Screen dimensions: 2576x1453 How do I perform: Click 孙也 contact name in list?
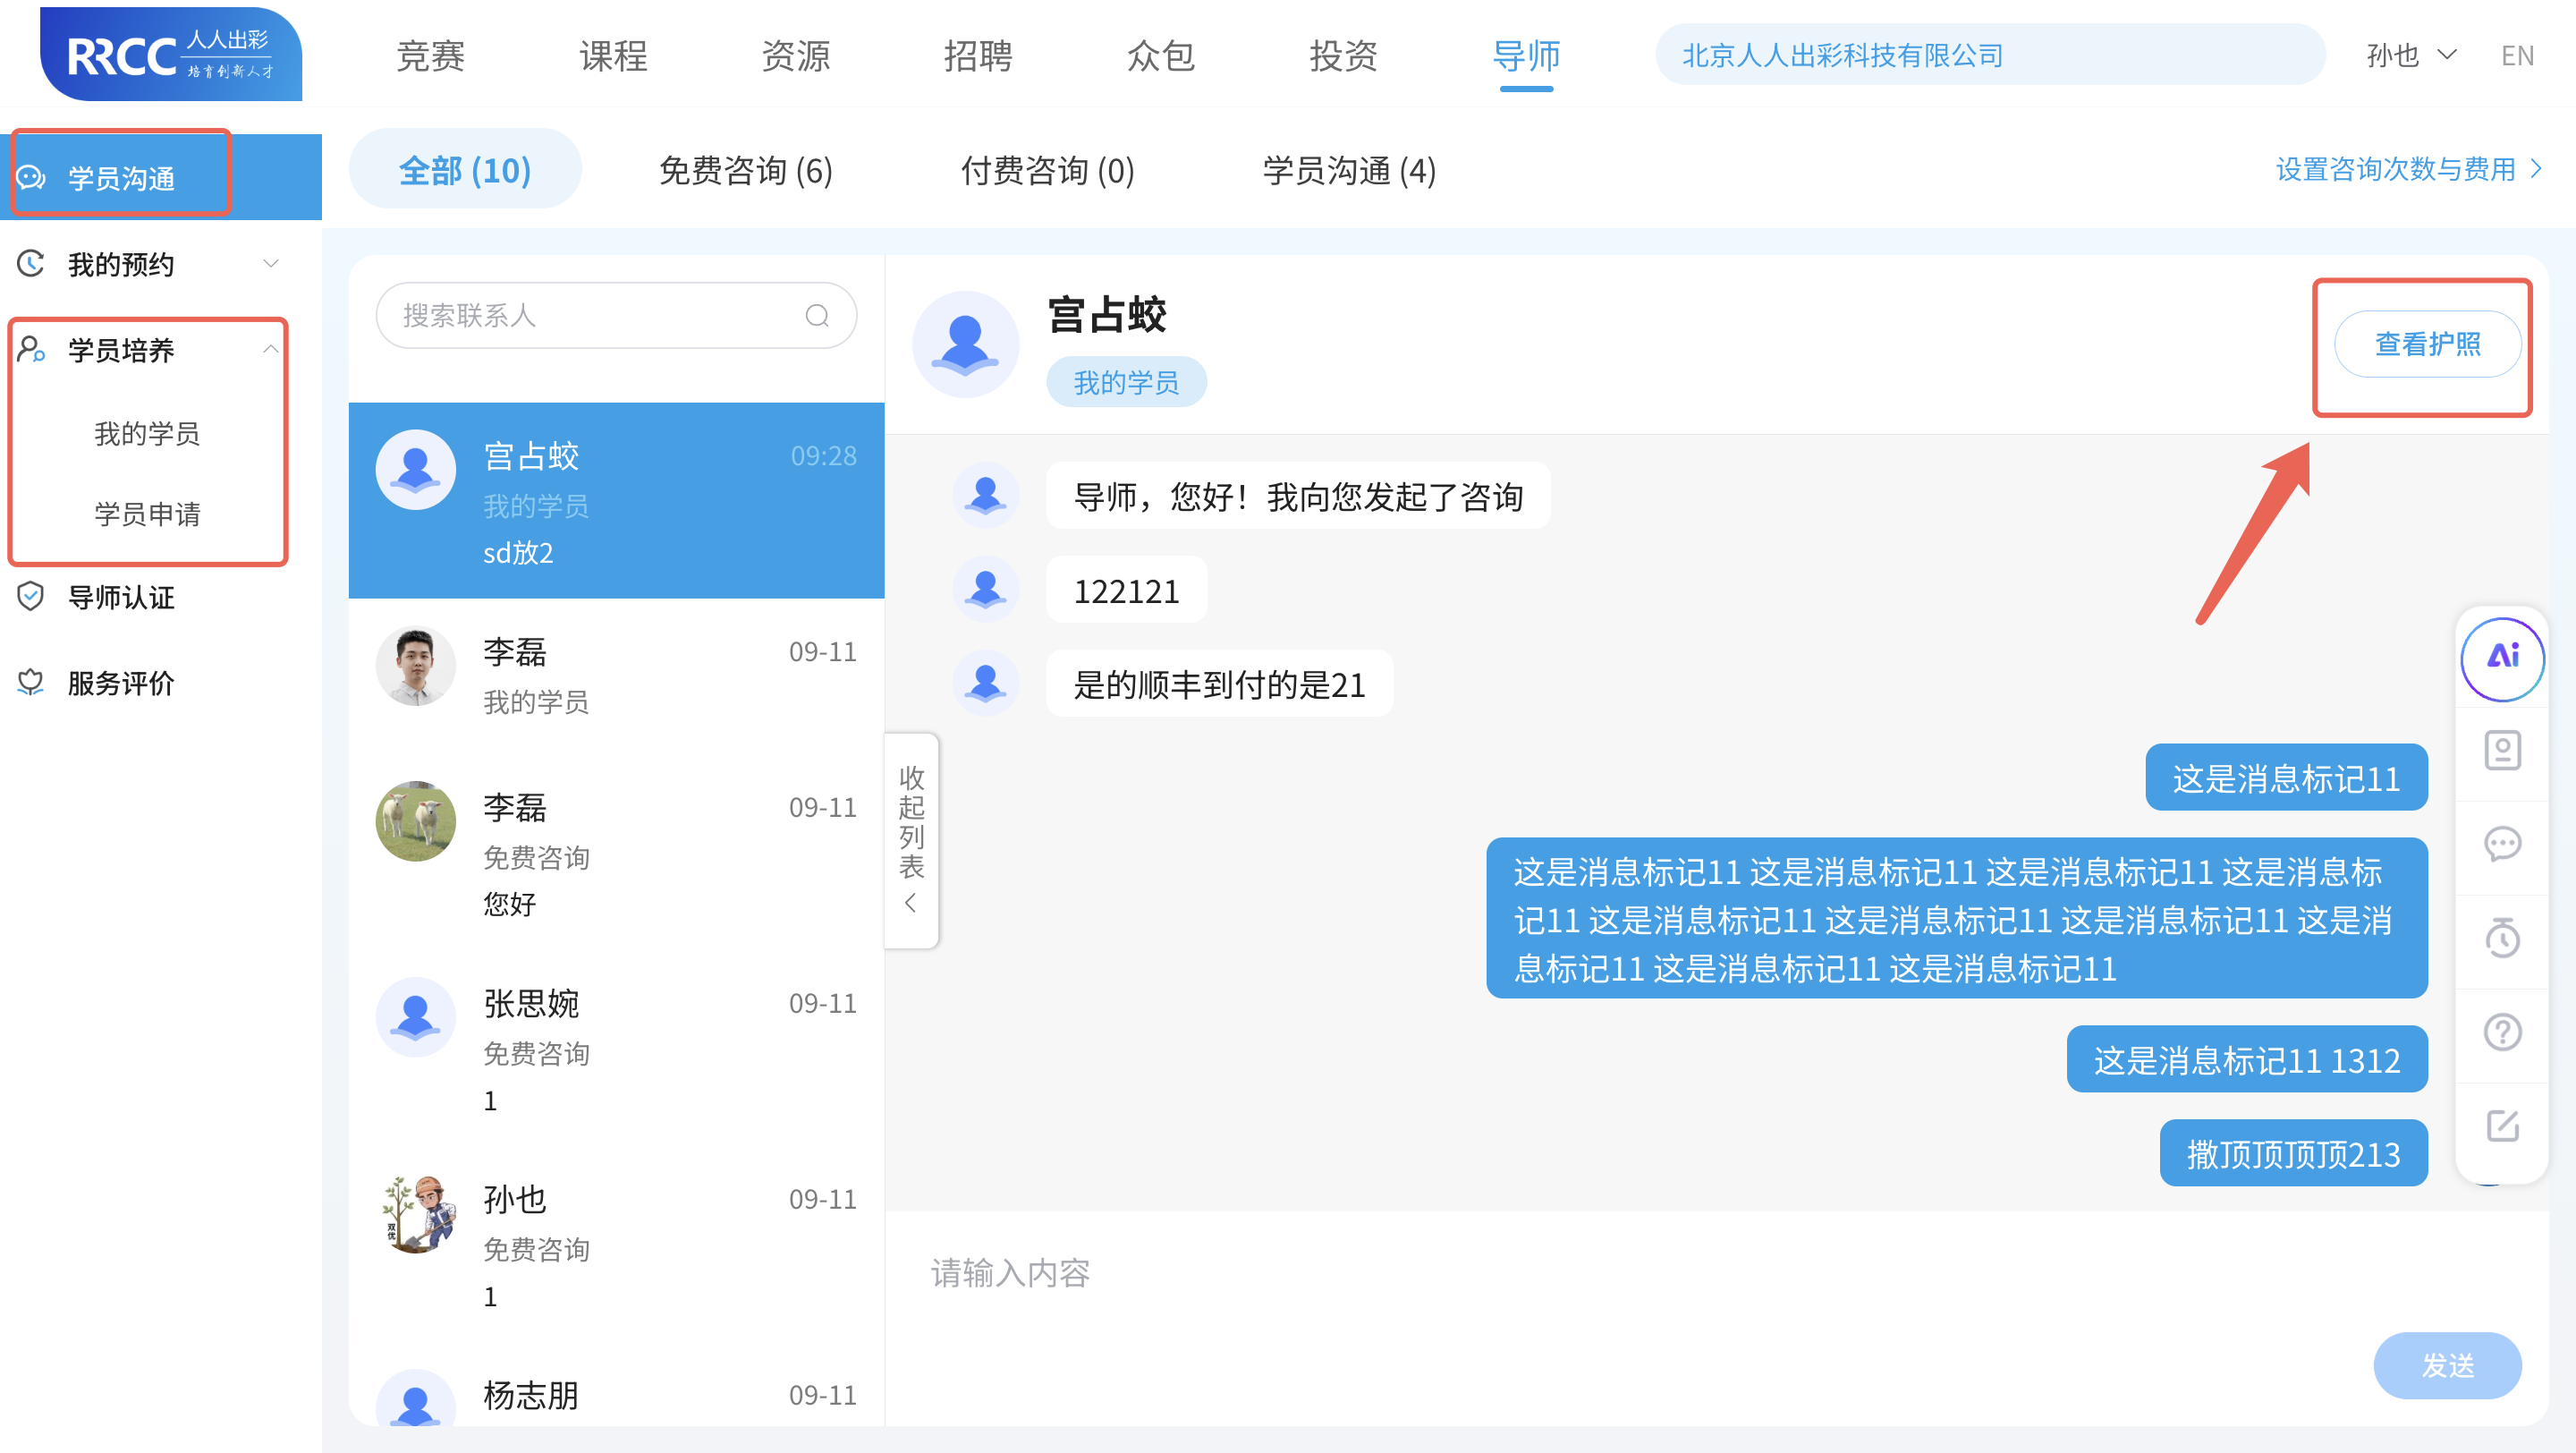[x=514, y=1200]
